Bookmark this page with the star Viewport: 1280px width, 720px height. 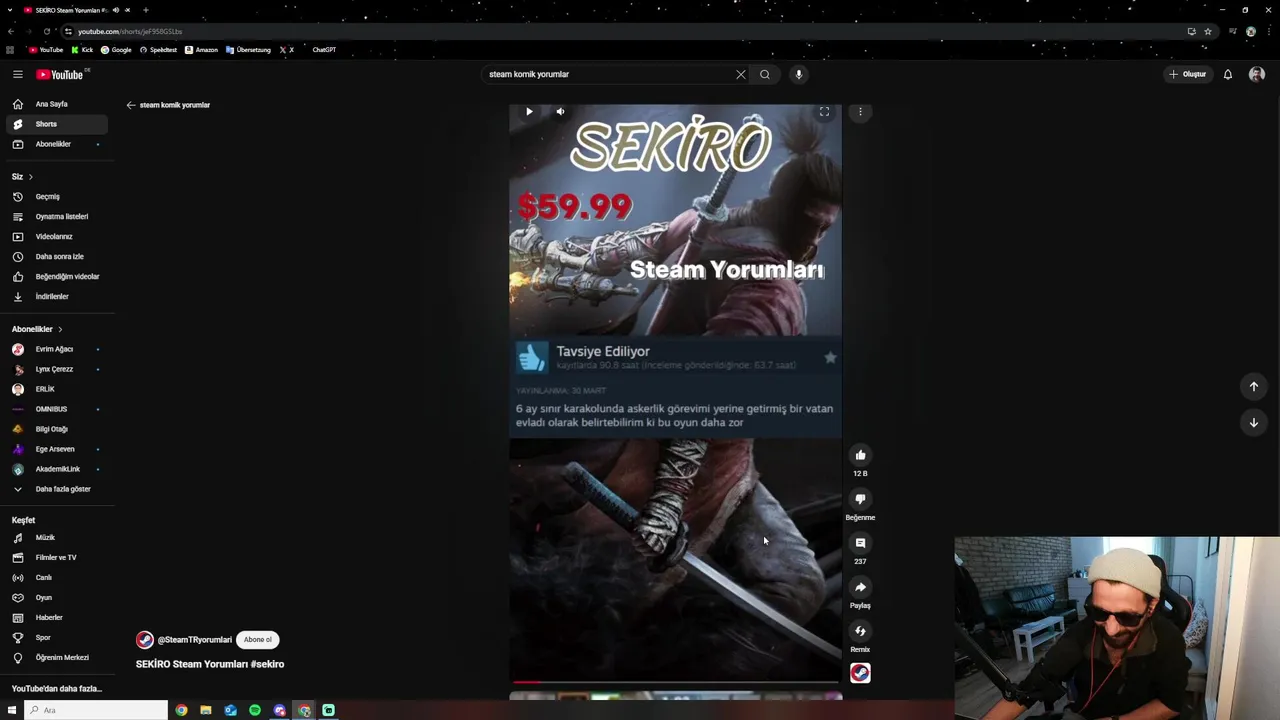coord(1208,31)
